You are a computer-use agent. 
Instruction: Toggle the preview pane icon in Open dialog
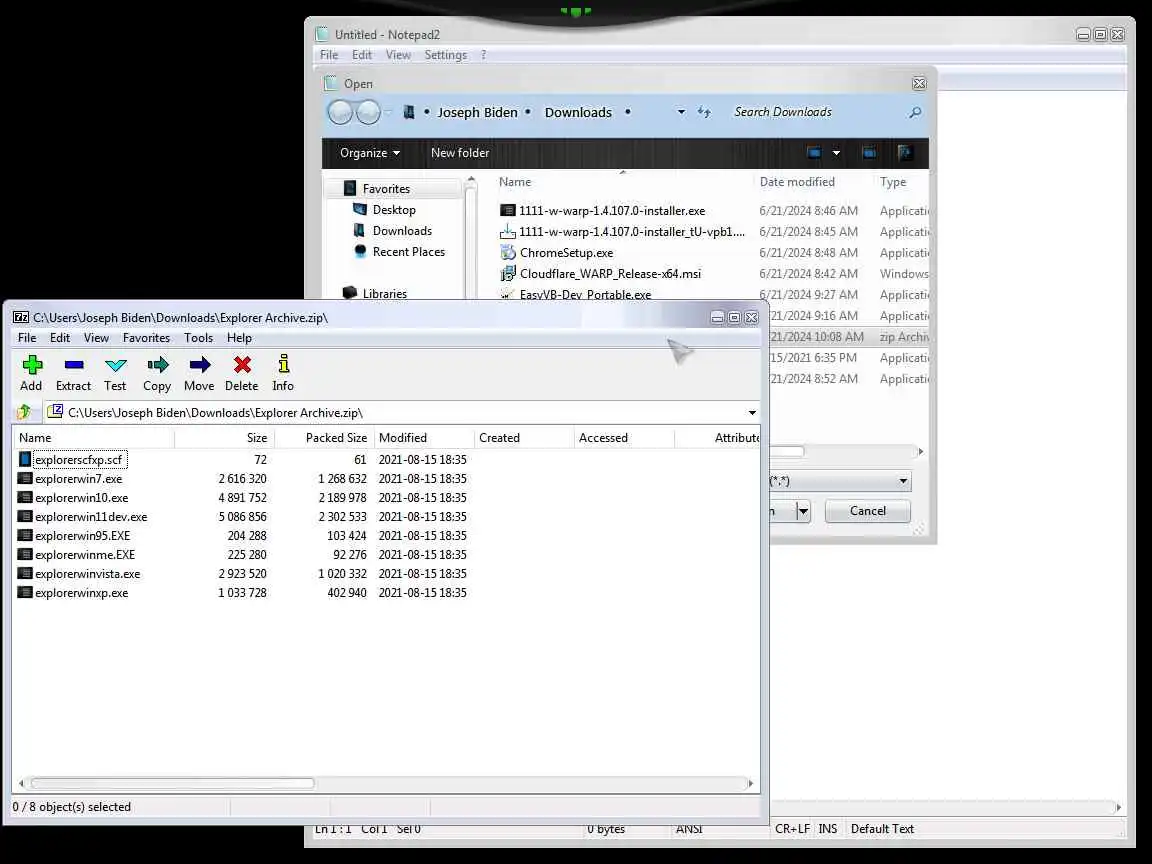[868, 153]
